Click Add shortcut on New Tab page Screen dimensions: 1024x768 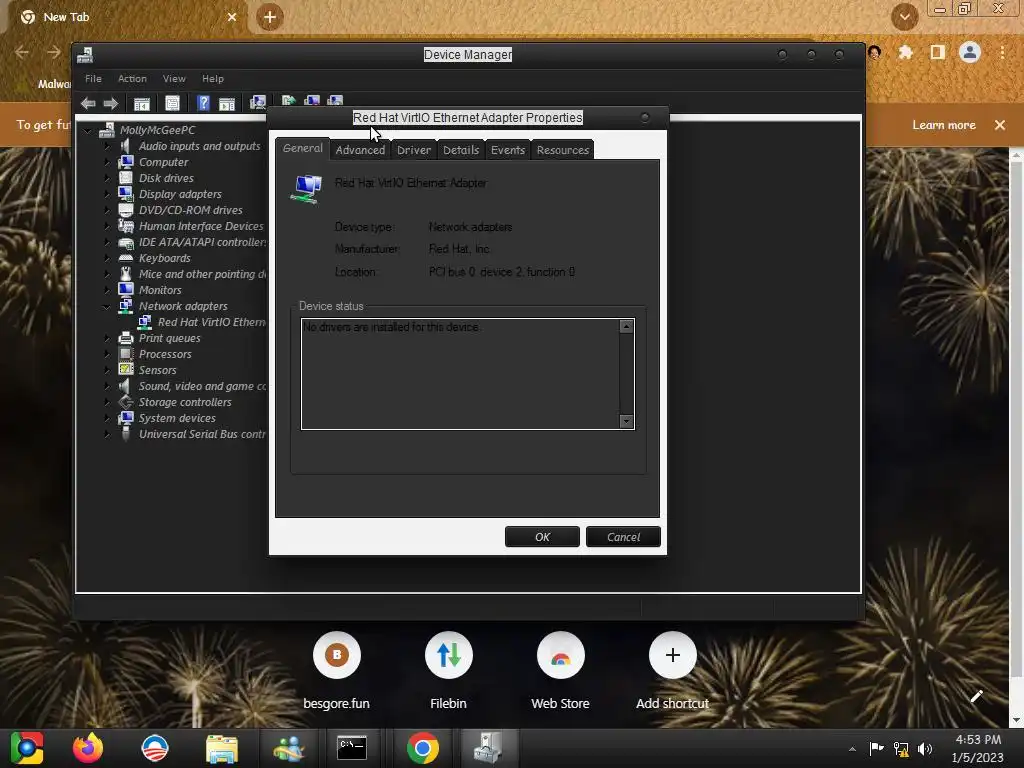(673, 671)
